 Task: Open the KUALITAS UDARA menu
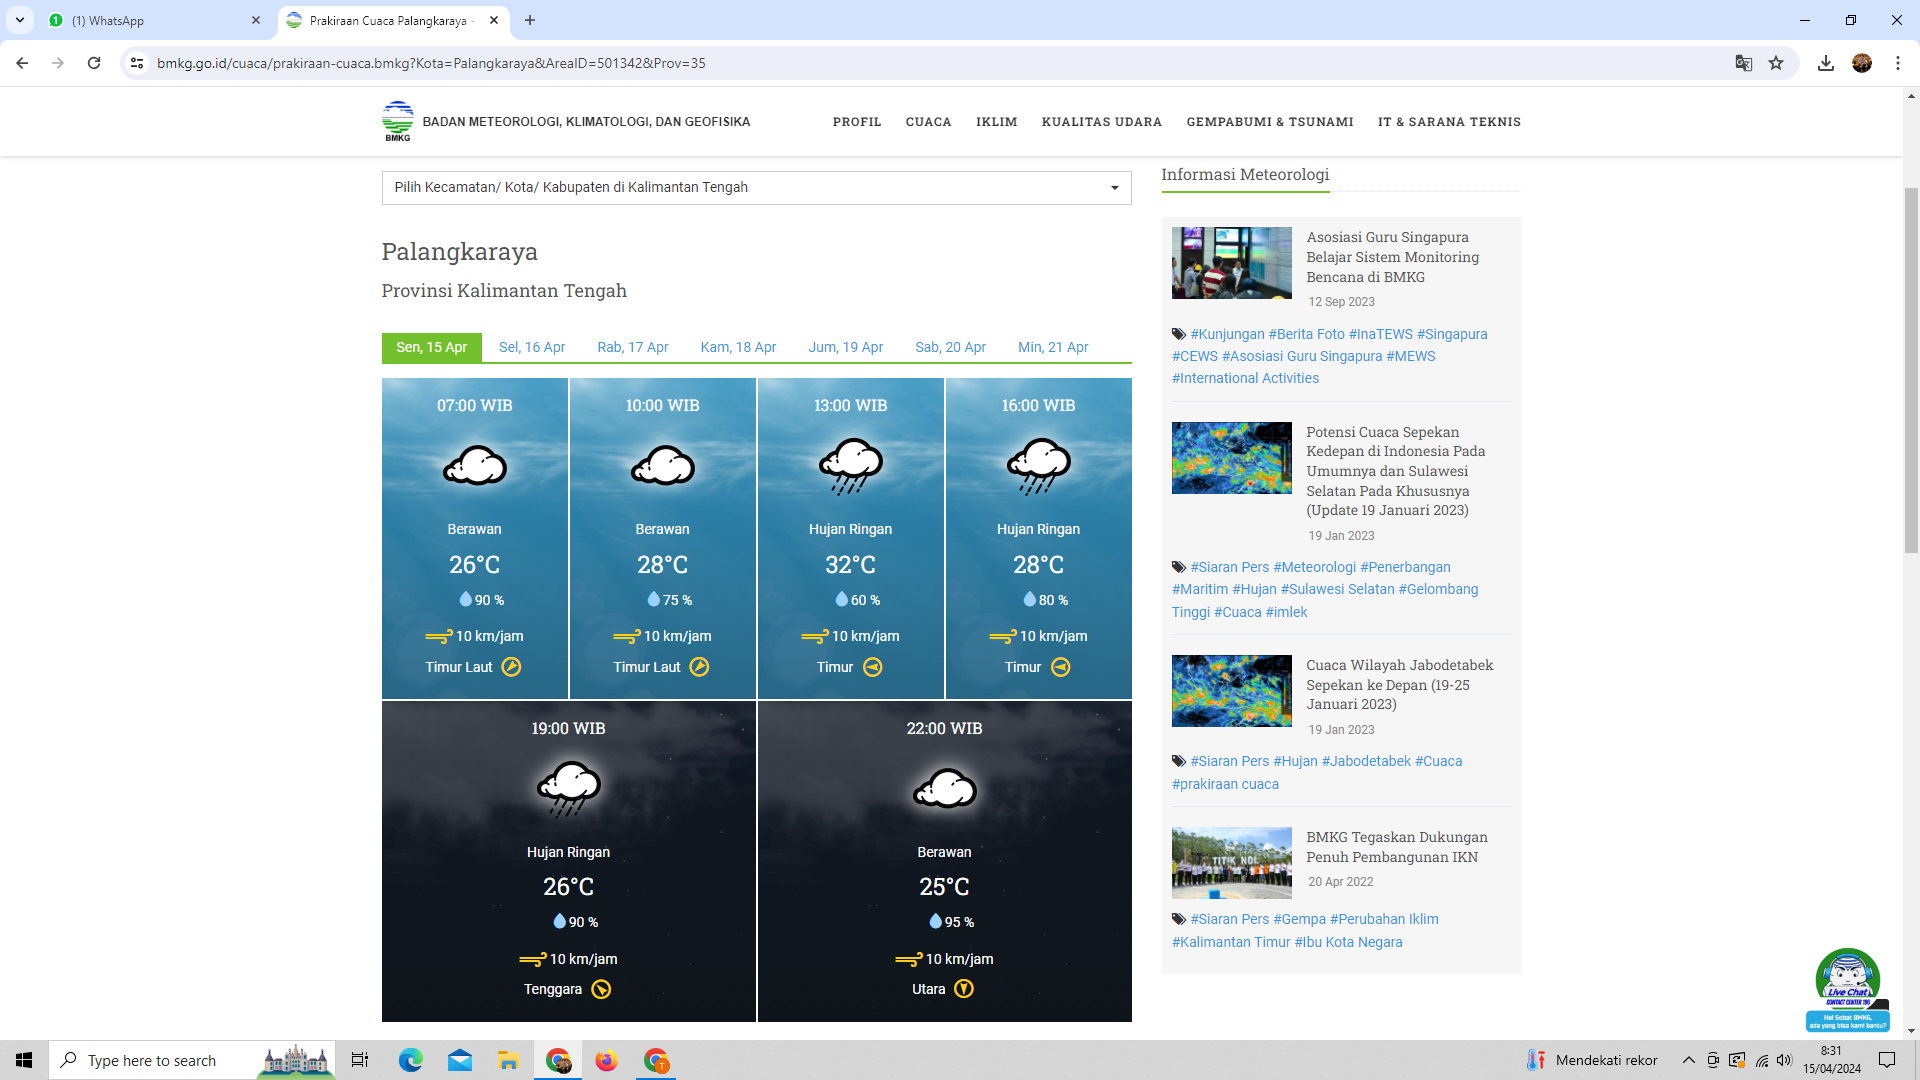pos(1102,122)
